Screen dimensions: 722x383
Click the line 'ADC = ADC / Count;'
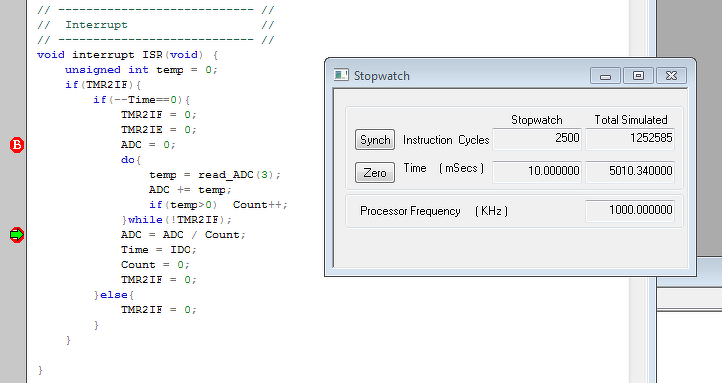(x=183, y=235)
